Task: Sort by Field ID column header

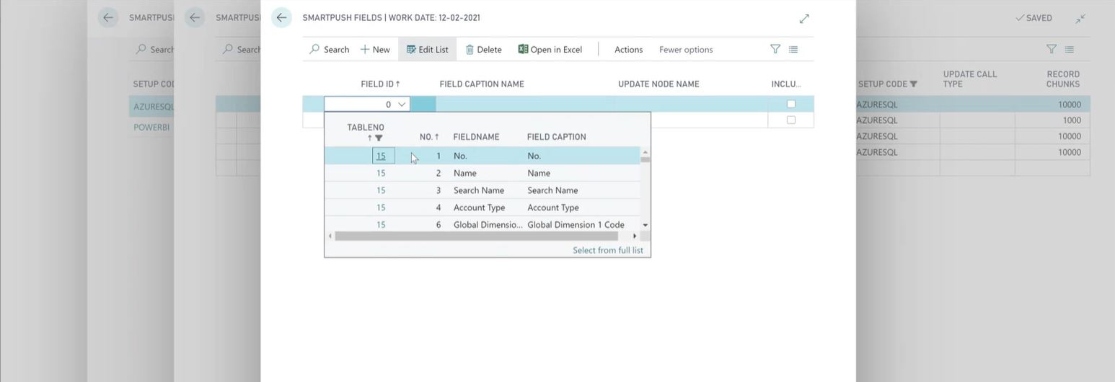Action: pyautogui.click(x=380, y=84)
